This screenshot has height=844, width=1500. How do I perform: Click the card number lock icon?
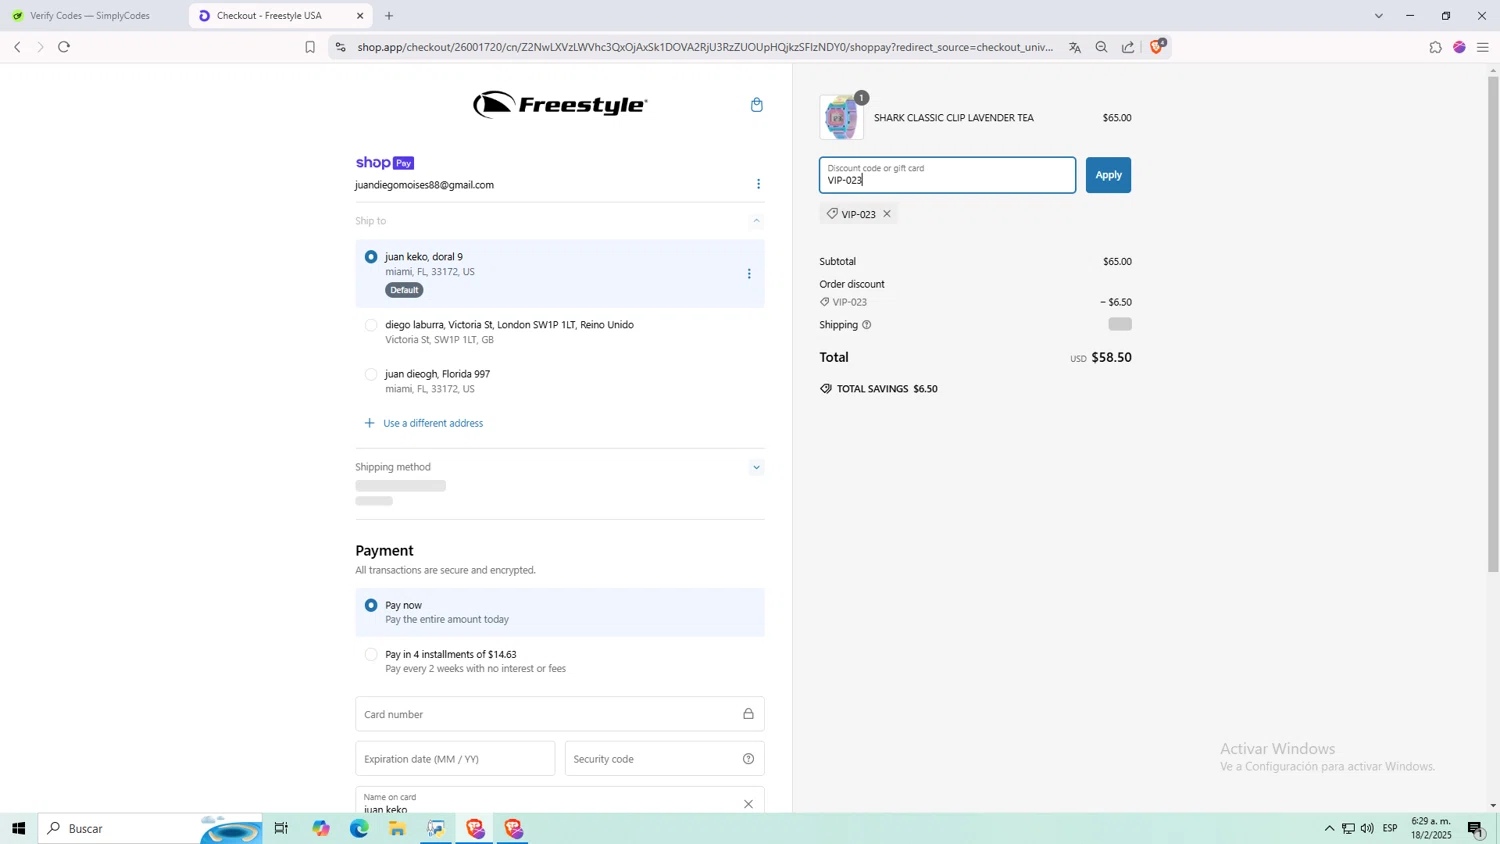[x=748, y=714]
